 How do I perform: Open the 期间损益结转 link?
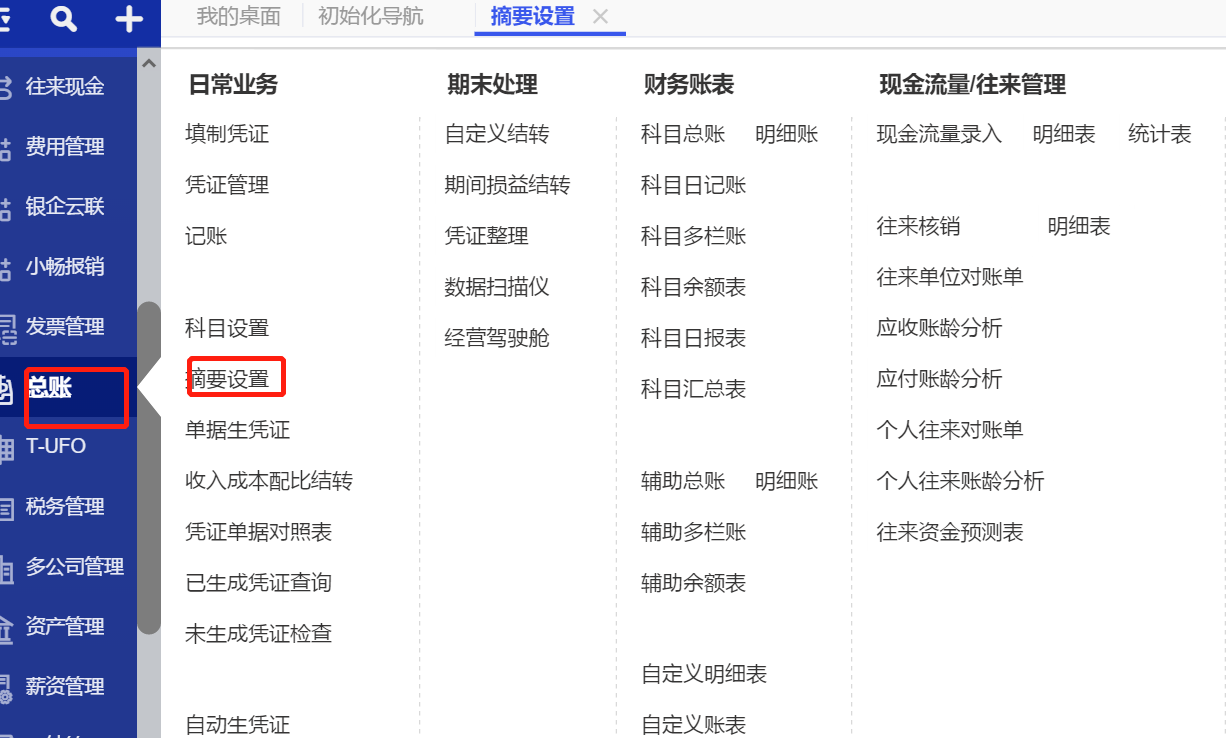tap(507, 185)
